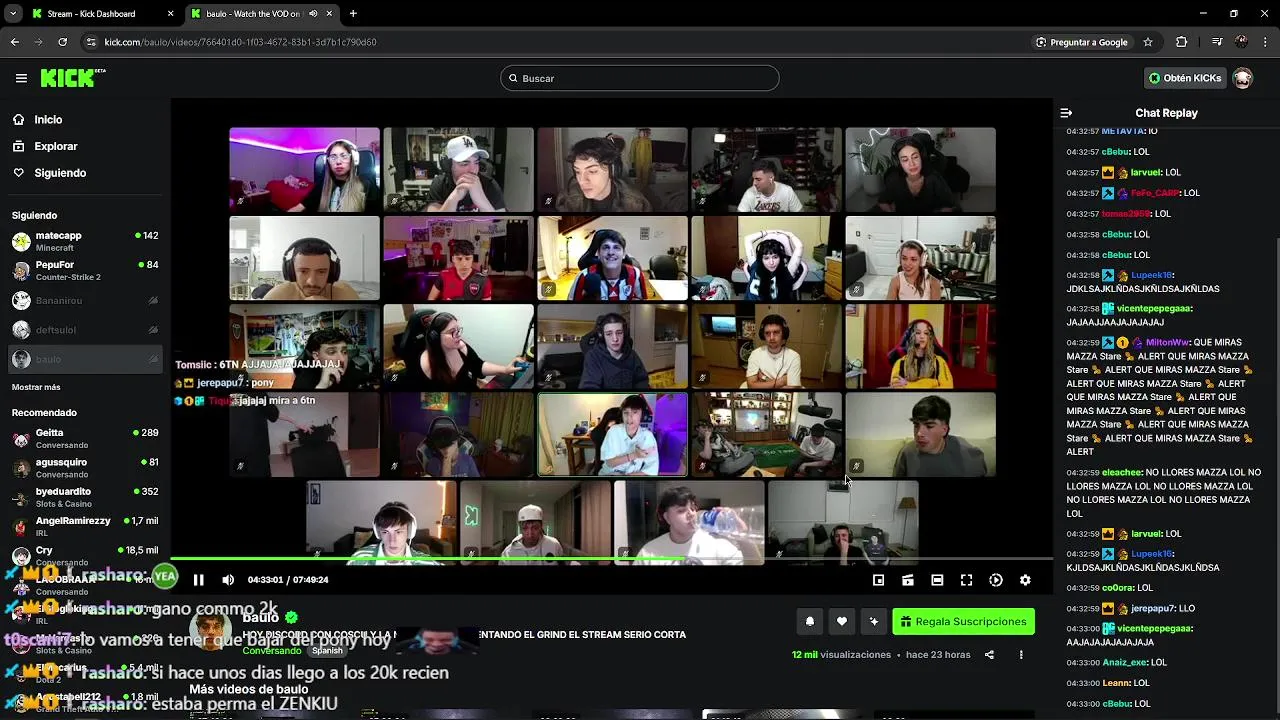
Task: Open Chrome profile avatar
Action: 1241,42
